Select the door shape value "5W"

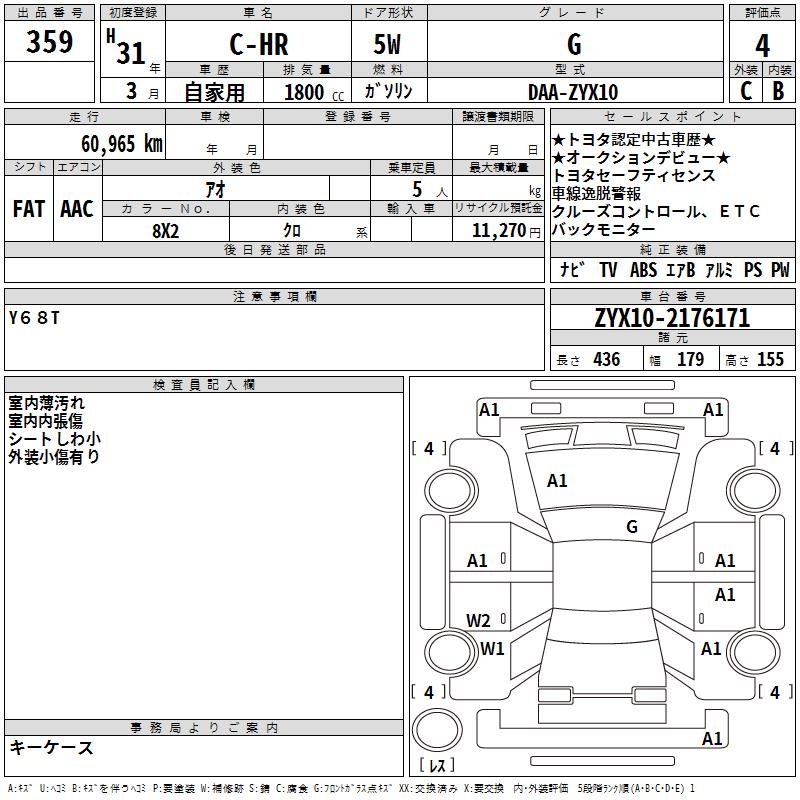pyautogui.click(x=387, y=44)
